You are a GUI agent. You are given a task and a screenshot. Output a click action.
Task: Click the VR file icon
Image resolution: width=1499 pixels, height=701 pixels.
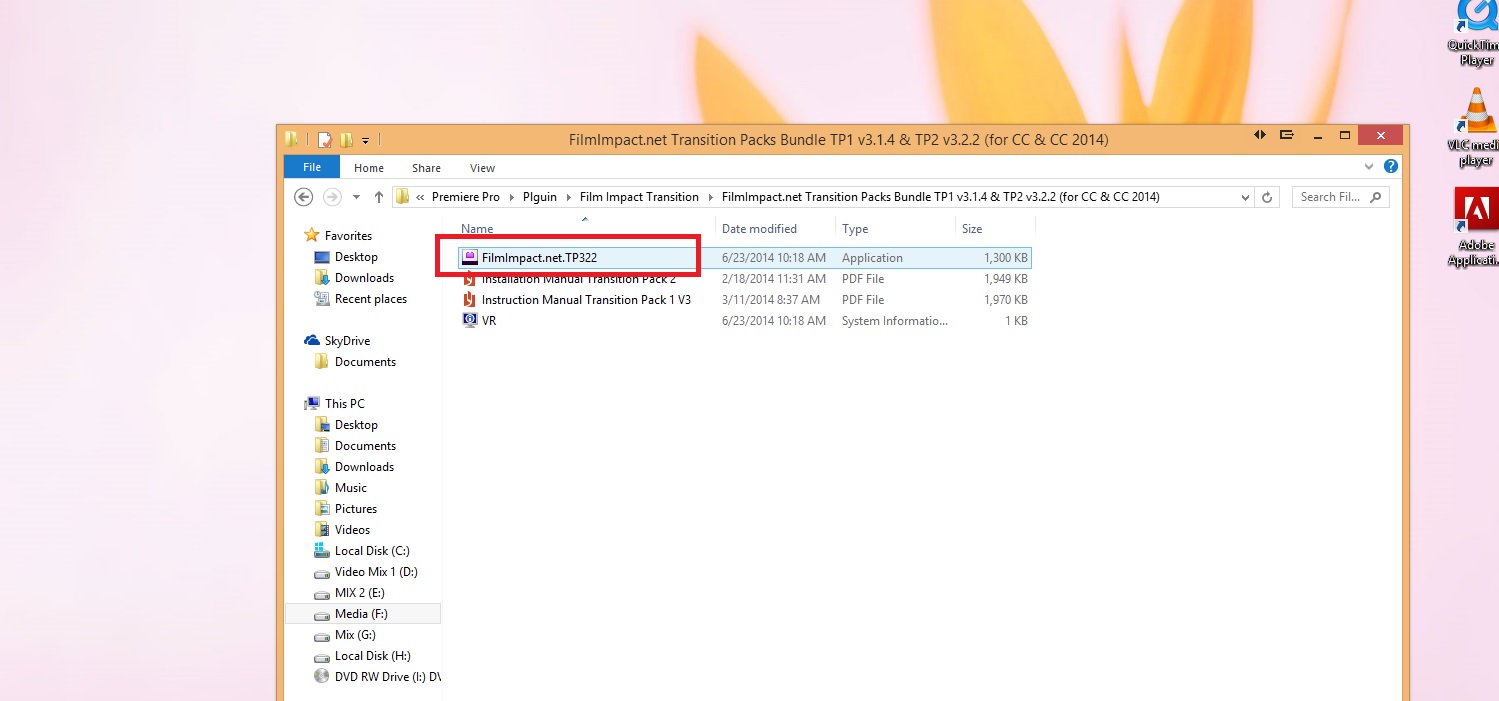pyautogui.click(x=470, y=321)
